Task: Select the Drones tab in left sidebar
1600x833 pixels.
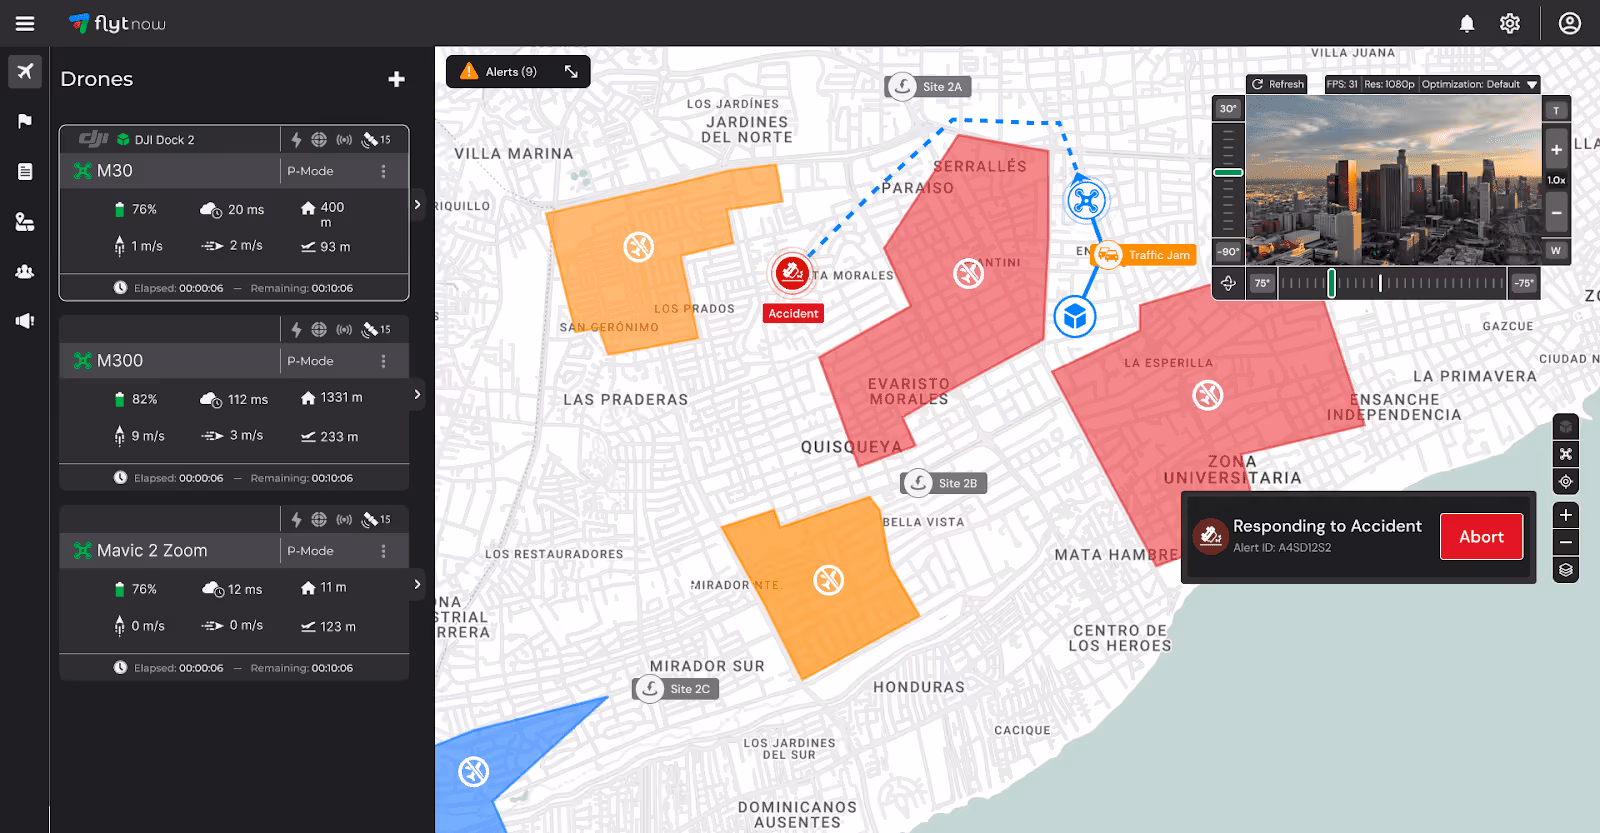Action: point(25,71)
